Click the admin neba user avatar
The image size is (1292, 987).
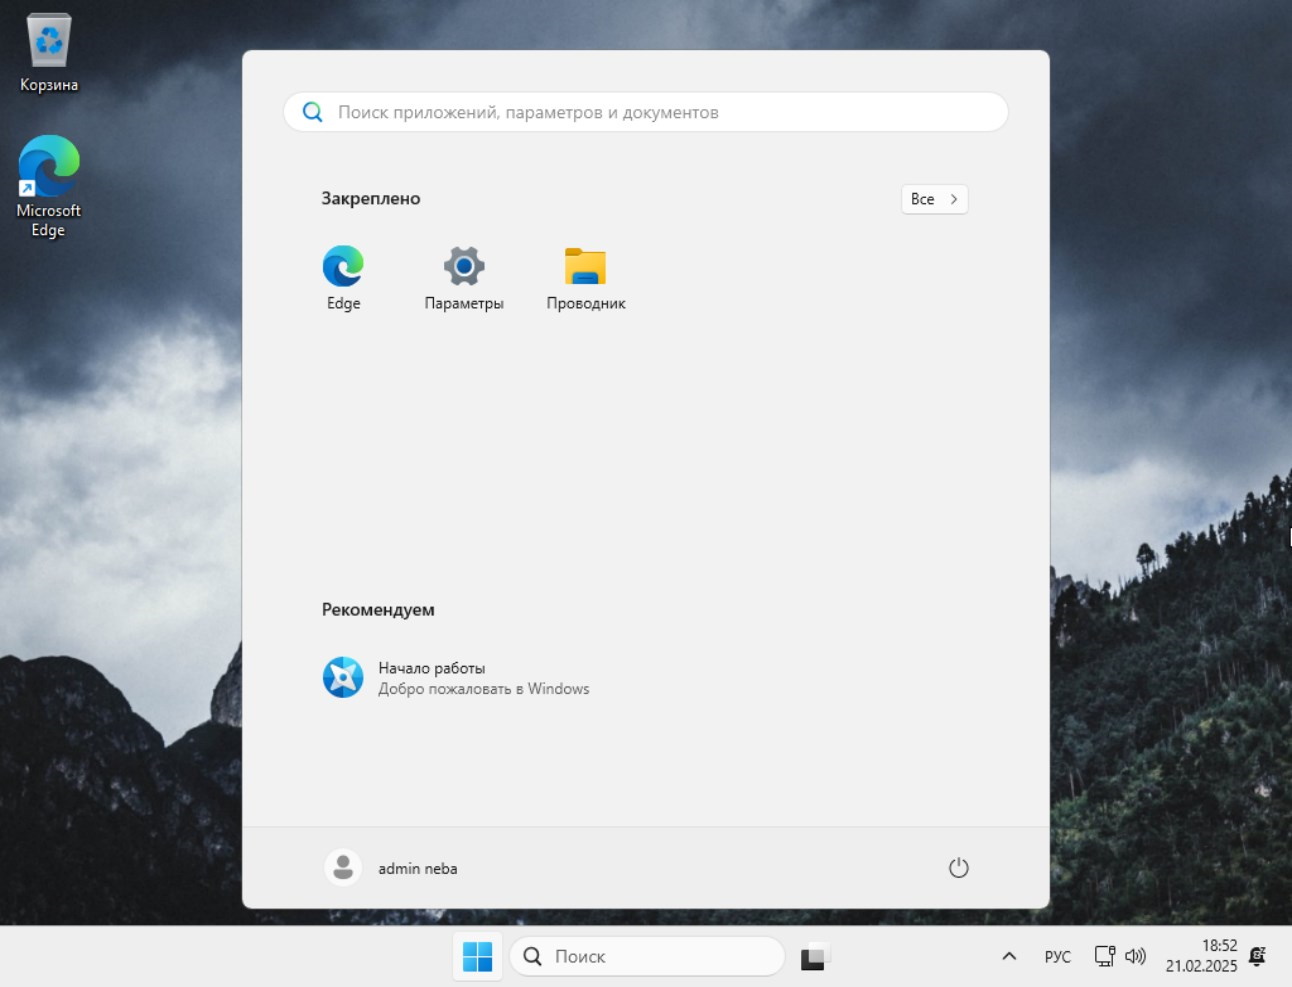click(x=343, y=868)
